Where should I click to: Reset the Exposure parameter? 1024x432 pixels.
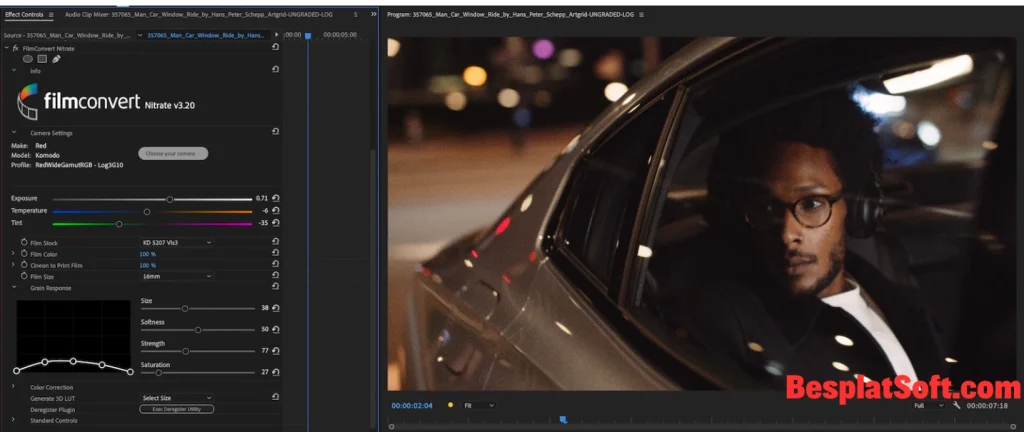[275, 198]
